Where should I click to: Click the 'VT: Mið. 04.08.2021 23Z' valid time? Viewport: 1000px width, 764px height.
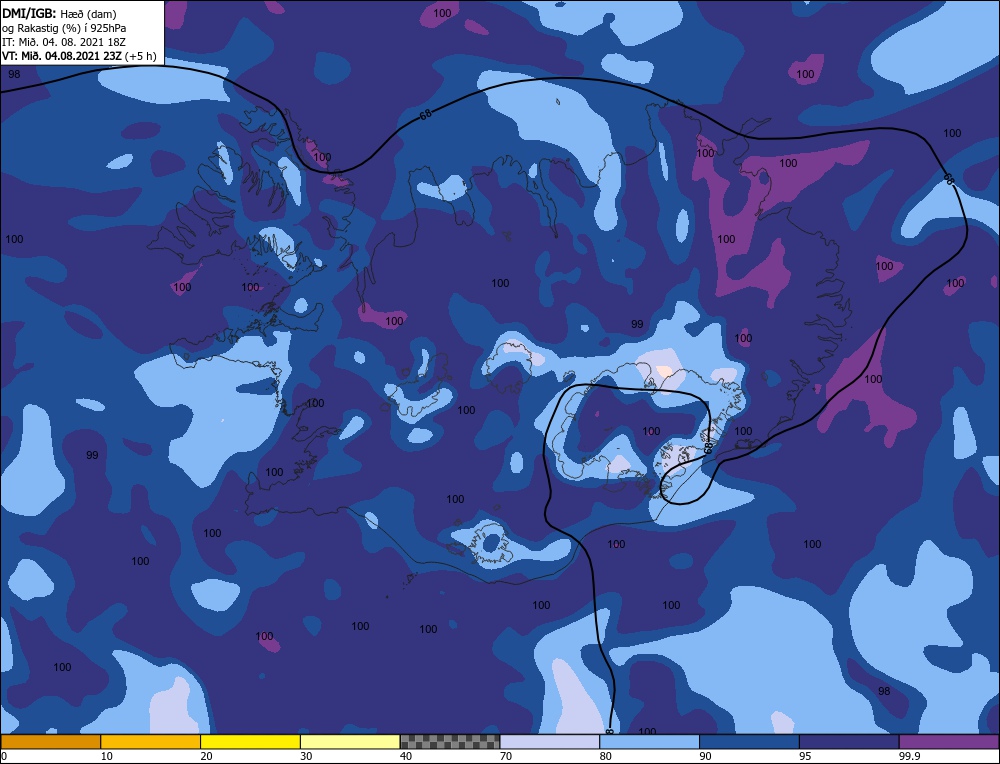[x=61, y=56]
